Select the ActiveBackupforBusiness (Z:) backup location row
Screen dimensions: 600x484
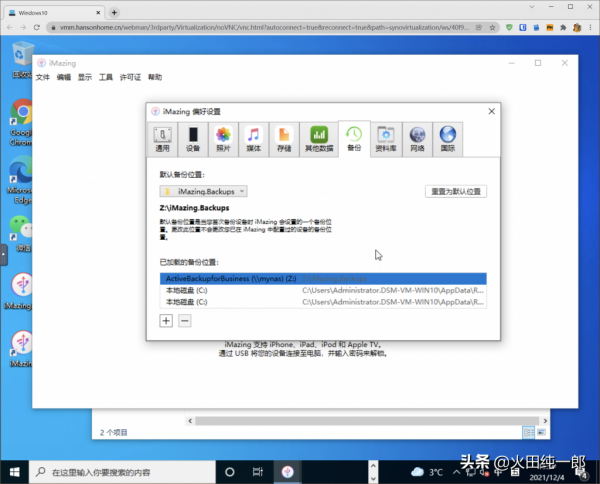pyautogui.click(x=323, y=279)
